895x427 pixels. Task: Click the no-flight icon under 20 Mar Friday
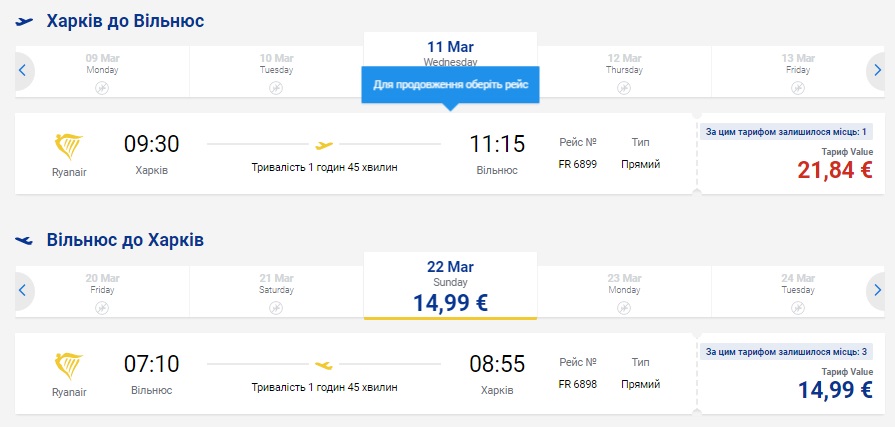point(102,308)
